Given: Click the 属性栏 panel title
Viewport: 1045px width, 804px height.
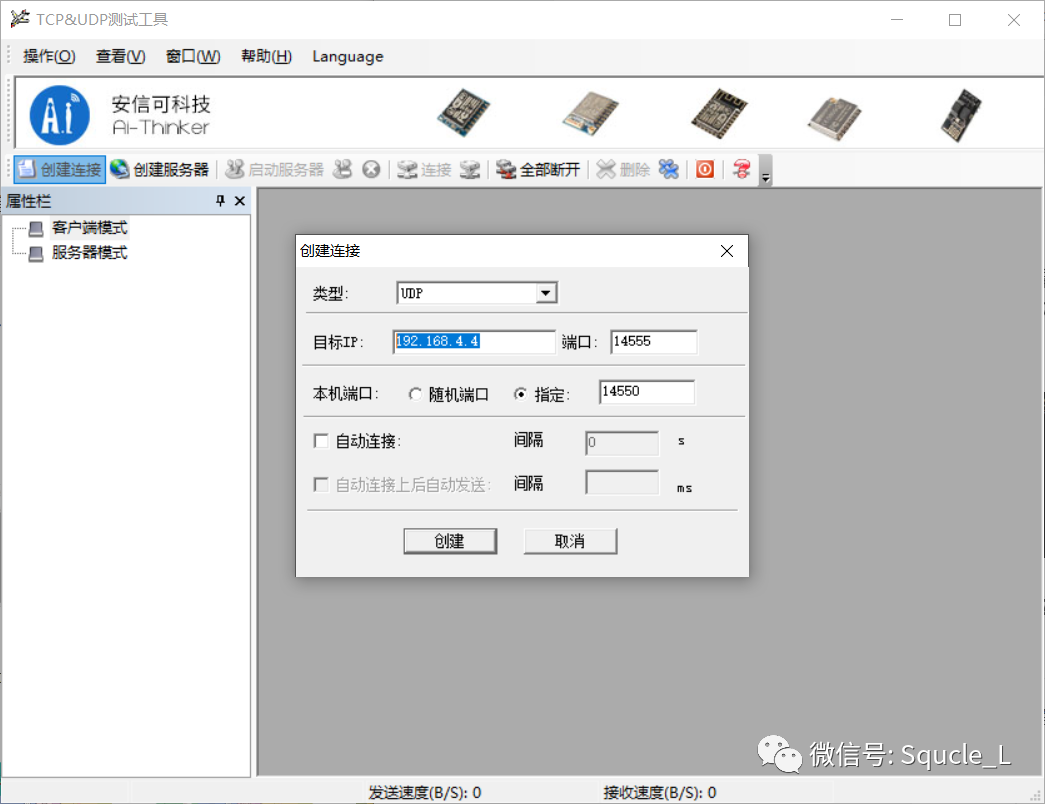Looking at the screenshot, I should pyautogui.click(x=29, y=201).
